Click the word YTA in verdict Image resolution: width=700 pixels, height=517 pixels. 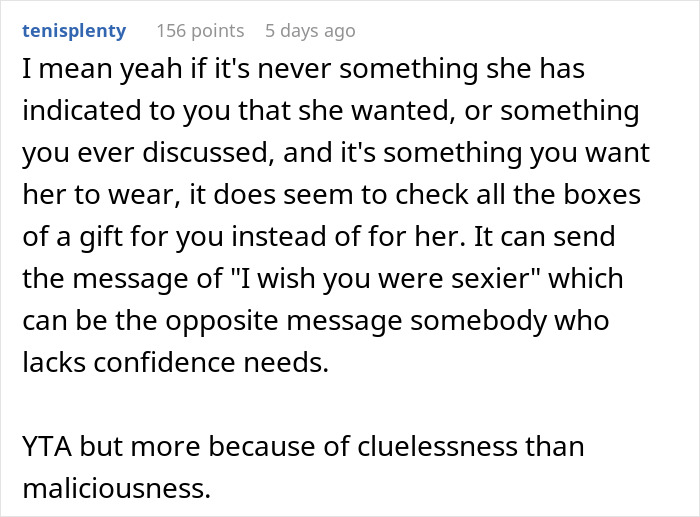pyautogui.click(x=46, y=446)
